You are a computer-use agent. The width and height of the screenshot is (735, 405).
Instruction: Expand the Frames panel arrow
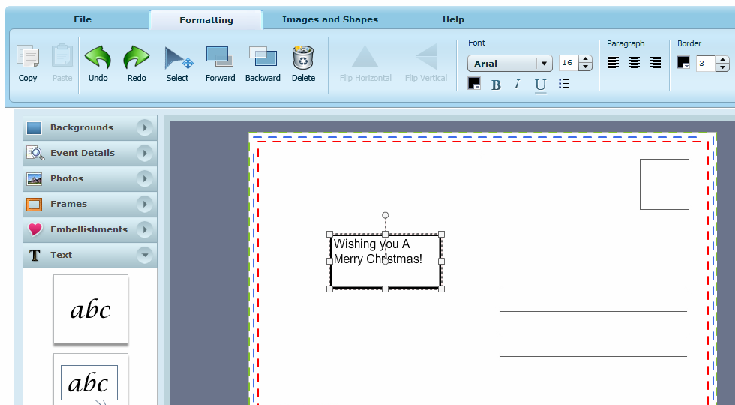(x=144, y=204)
